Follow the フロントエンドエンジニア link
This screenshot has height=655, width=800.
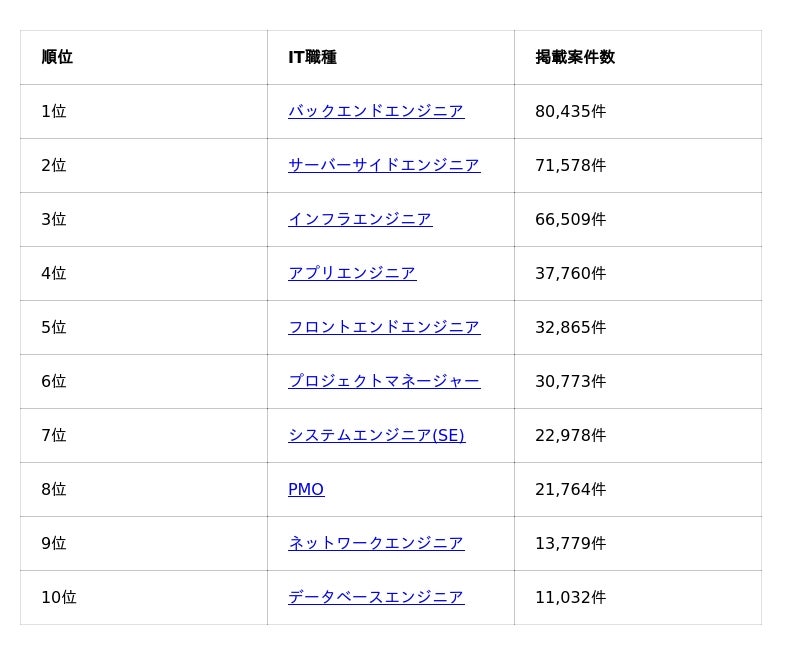pyautogui.click(x=384, y=327)
